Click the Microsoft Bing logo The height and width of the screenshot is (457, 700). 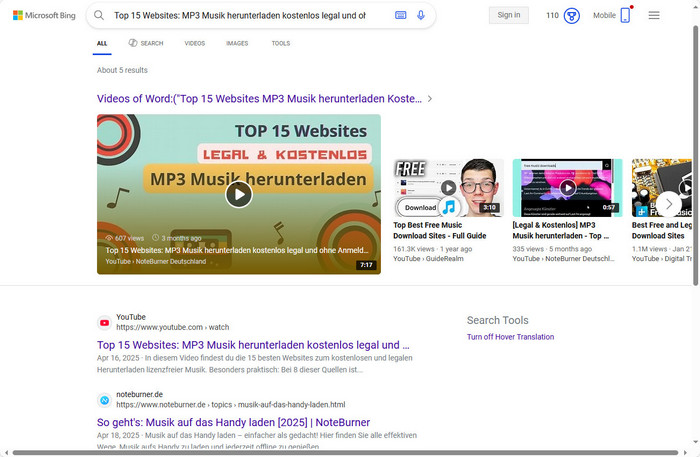point(44,15)
